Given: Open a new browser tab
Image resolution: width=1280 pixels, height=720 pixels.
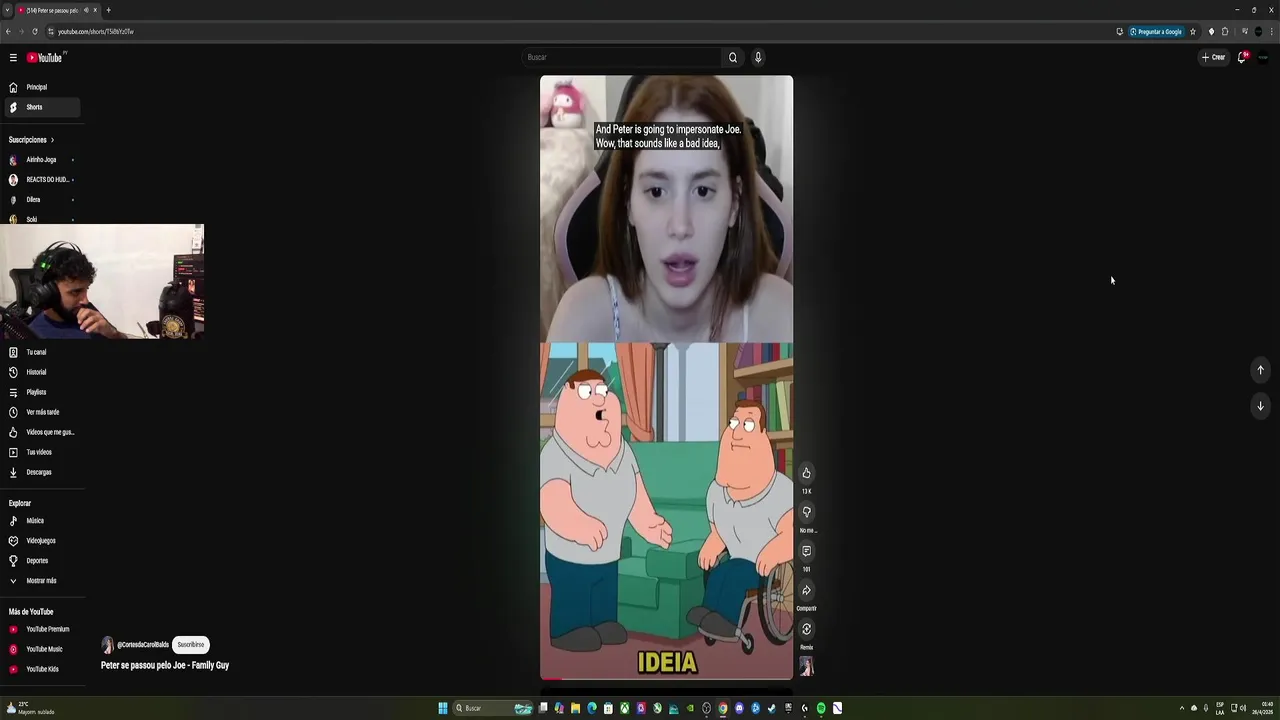Looking at the screenshot, I should tap(108, 10).
